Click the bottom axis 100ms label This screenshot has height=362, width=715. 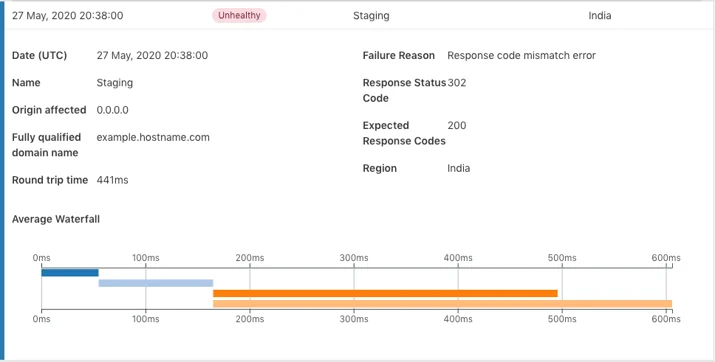tap(146, 319)
